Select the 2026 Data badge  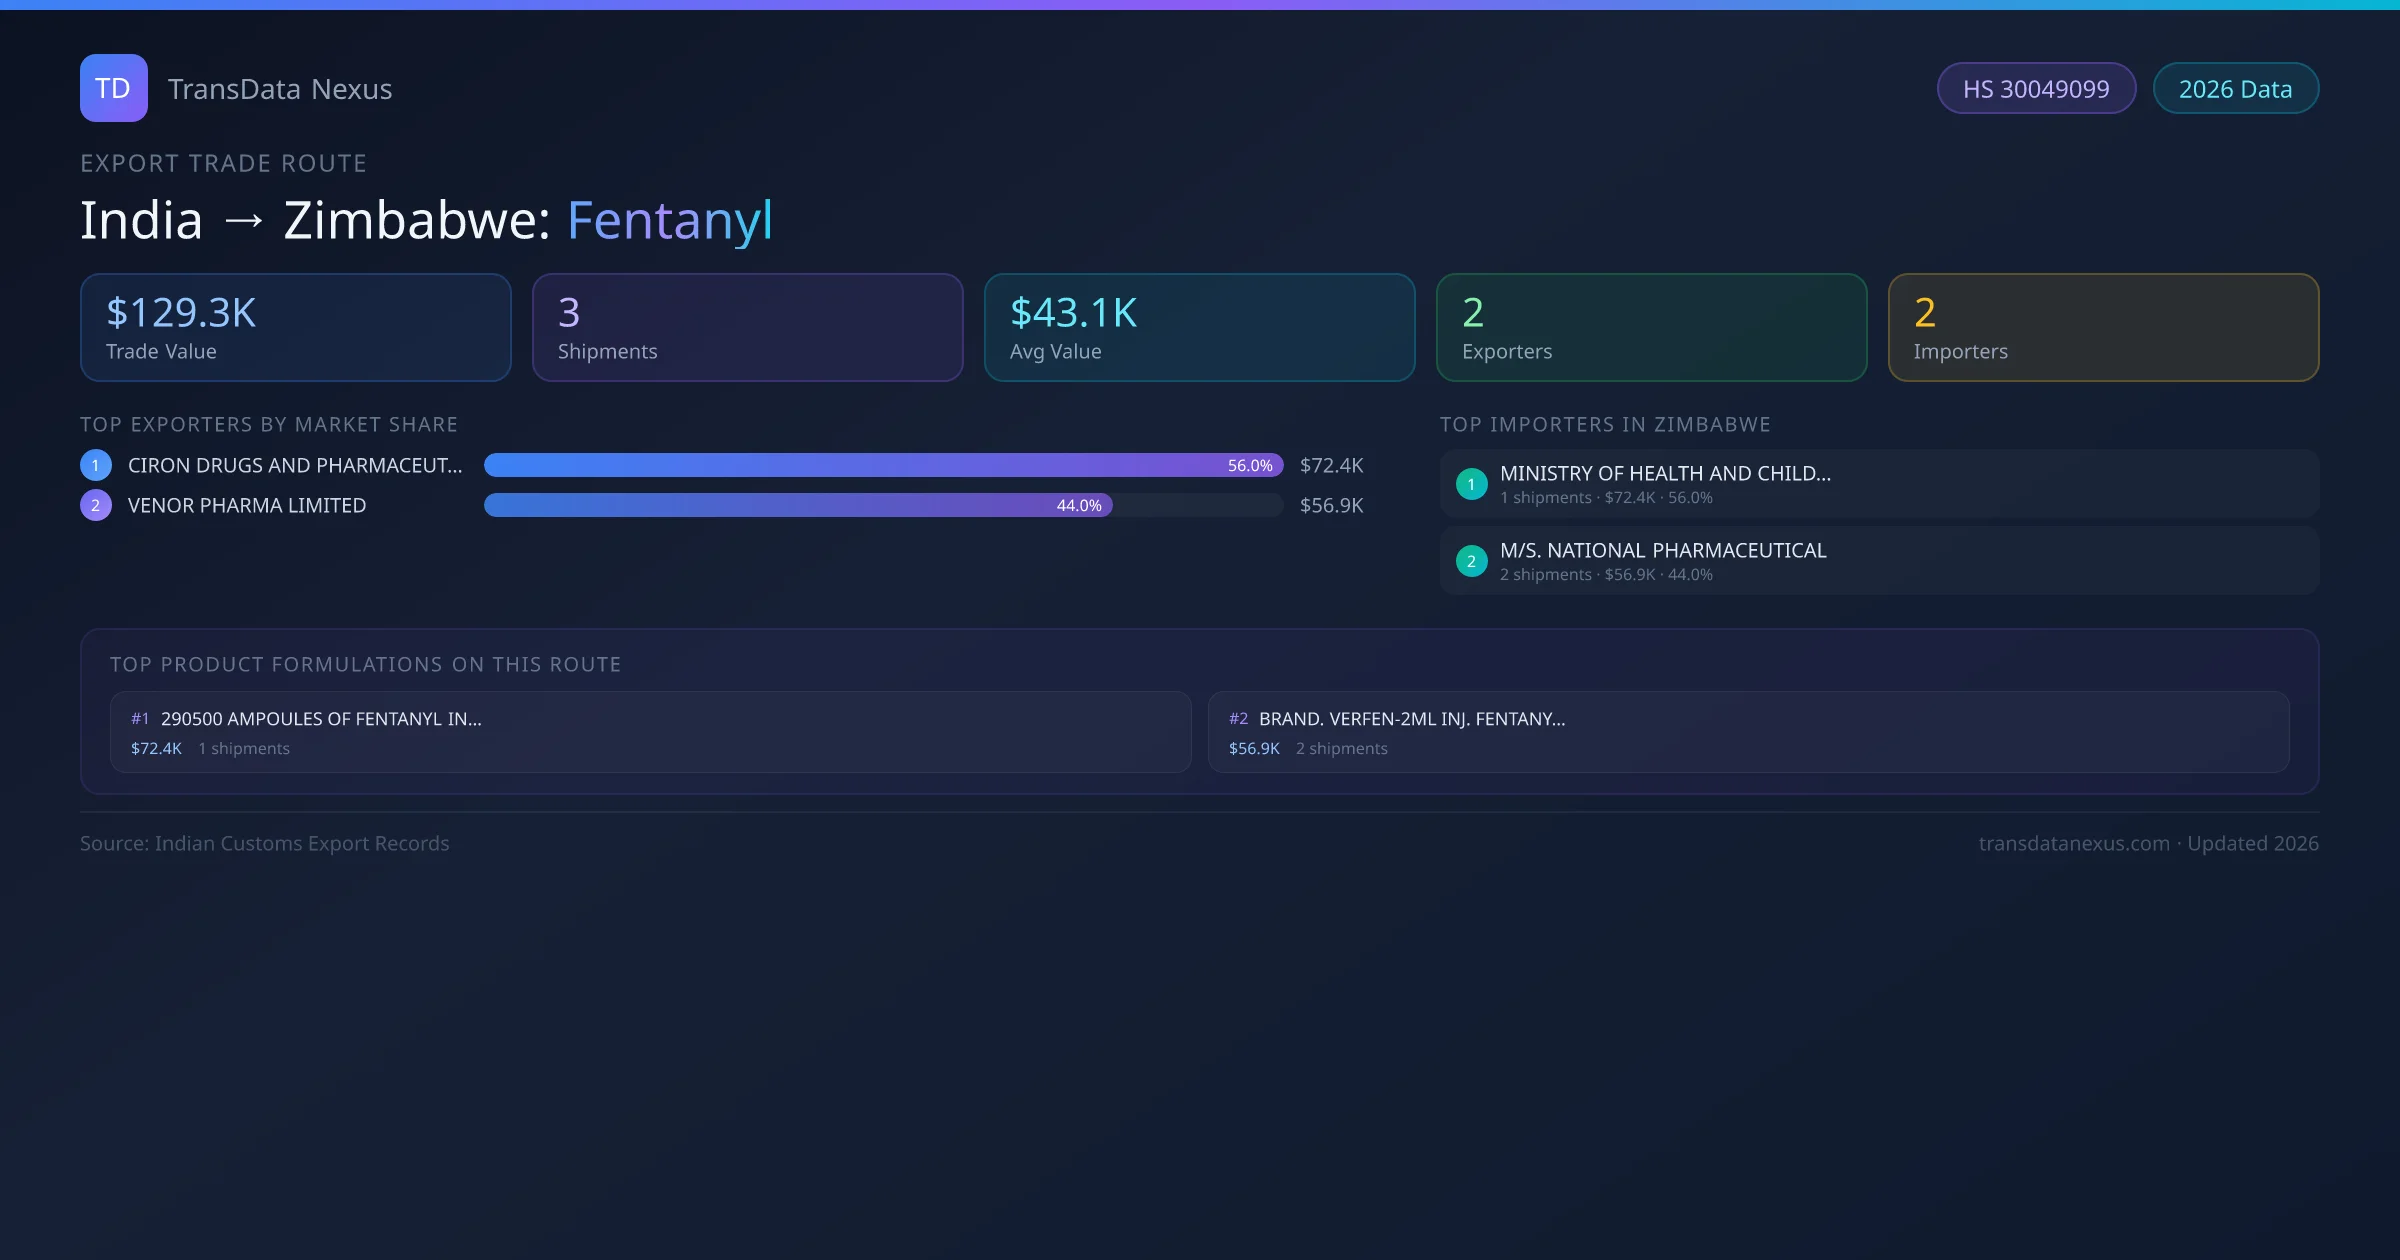click(x=2235, y=89)
